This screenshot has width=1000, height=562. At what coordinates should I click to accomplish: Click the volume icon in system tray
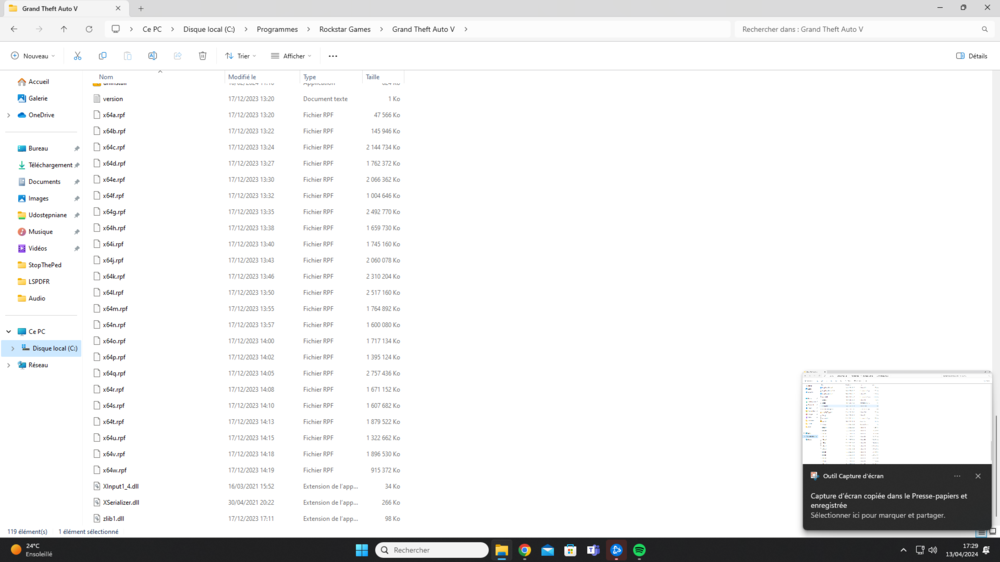[933, 550]
